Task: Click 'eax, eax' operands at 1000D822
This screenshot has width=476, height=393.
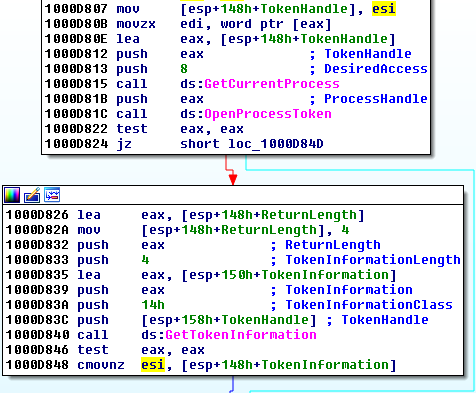Action: pos(212,129)
